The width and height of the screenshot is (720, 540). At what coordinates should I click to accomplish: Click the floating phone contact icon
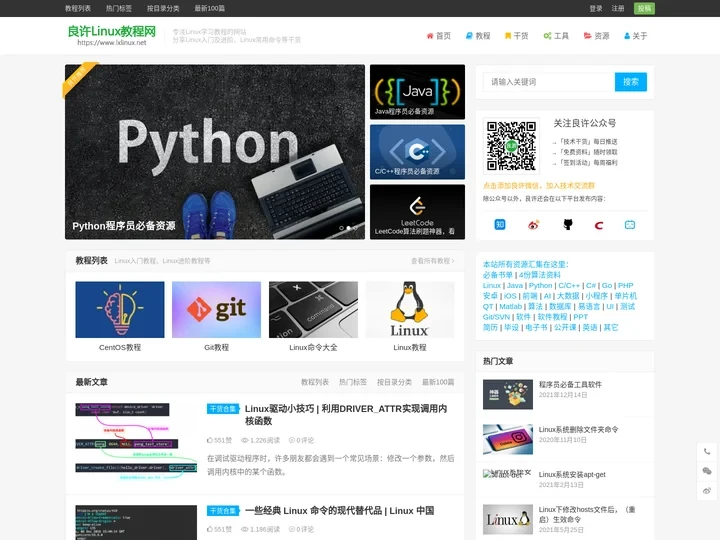[x=707, y=451]
